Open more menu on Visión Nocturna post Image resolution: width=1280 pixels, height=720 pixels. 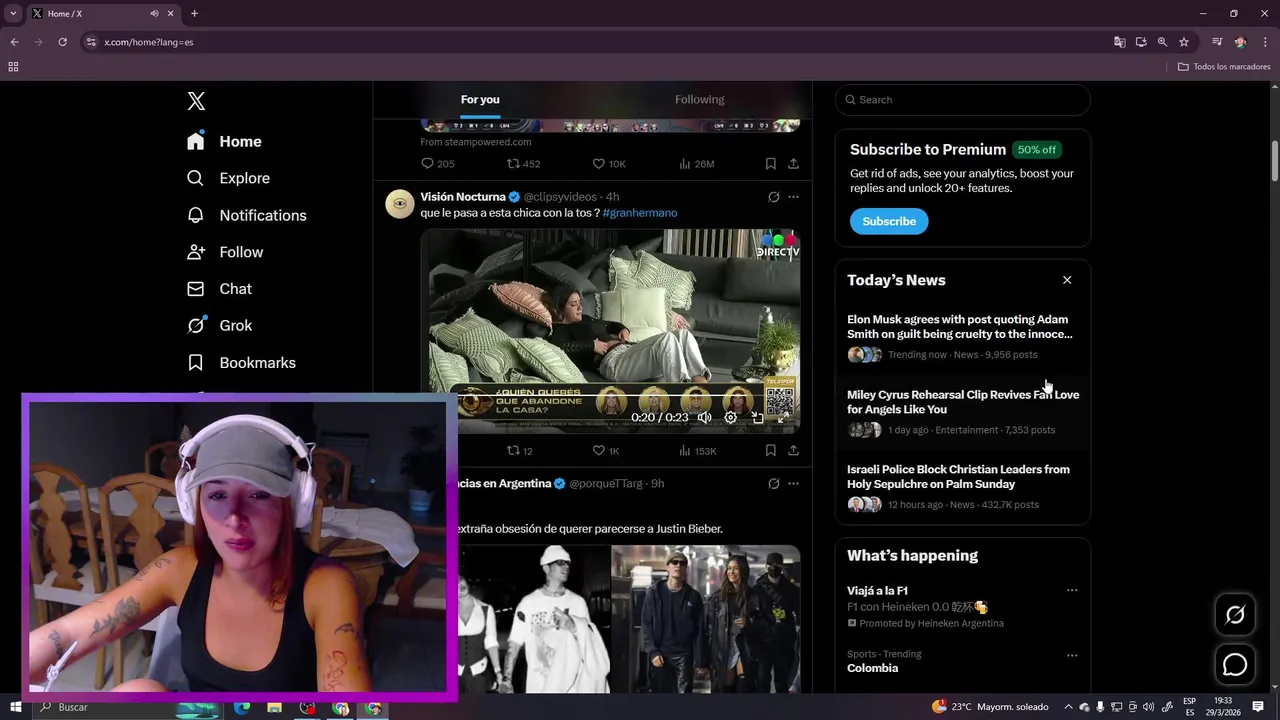[x=793, y=197]
